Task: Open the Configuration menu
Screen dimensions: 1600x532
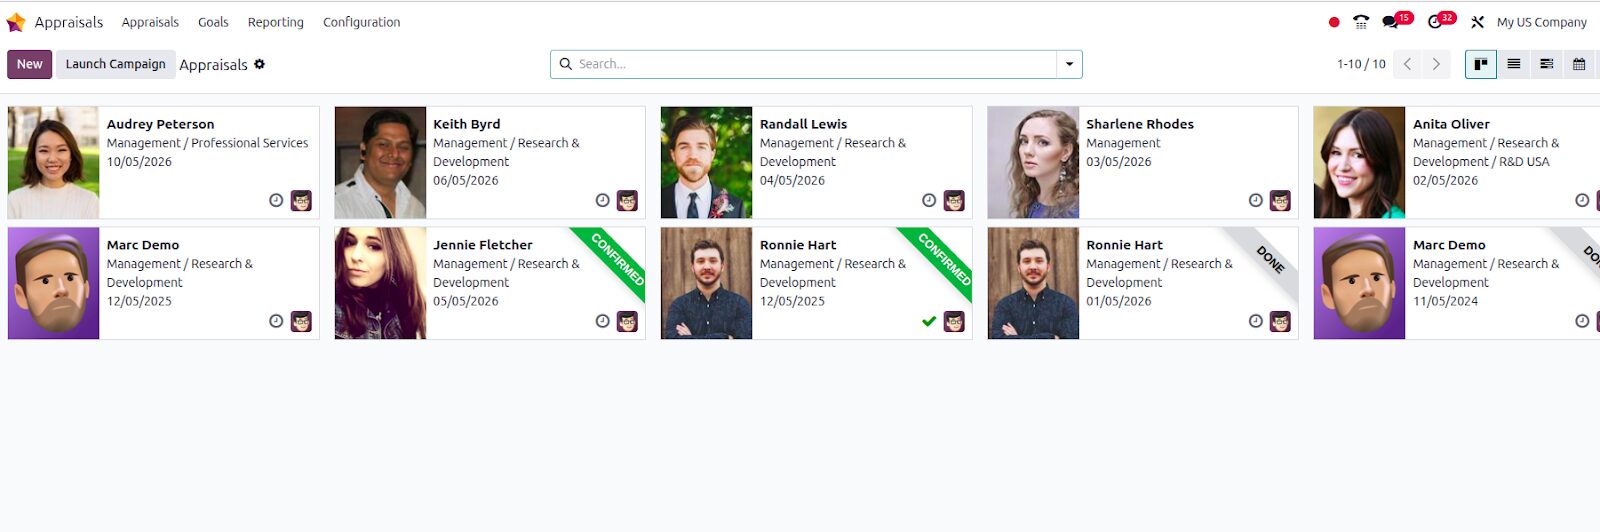Action: [x=361, y=22]
